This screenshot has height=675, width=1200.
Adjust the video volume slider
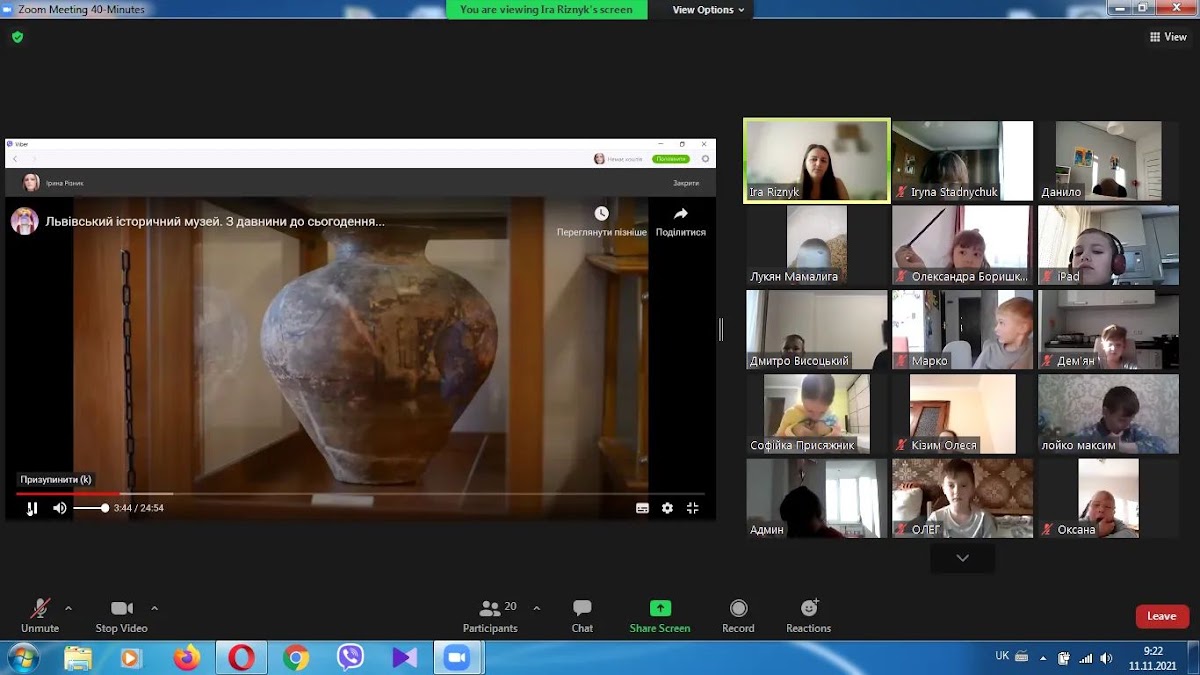pyautogui.click(x=90, y=508)
